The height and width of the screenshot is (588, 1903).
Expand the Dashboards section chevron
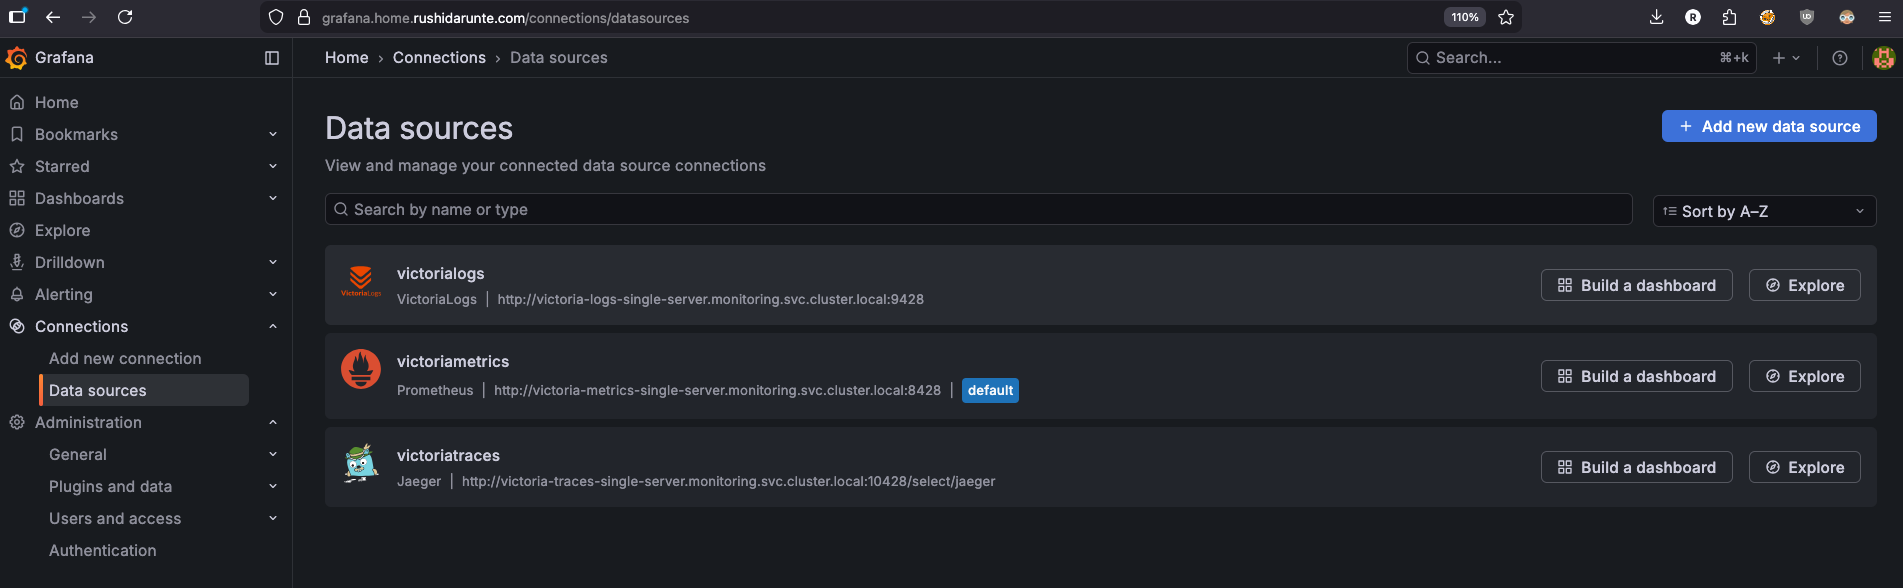[273, 198]
